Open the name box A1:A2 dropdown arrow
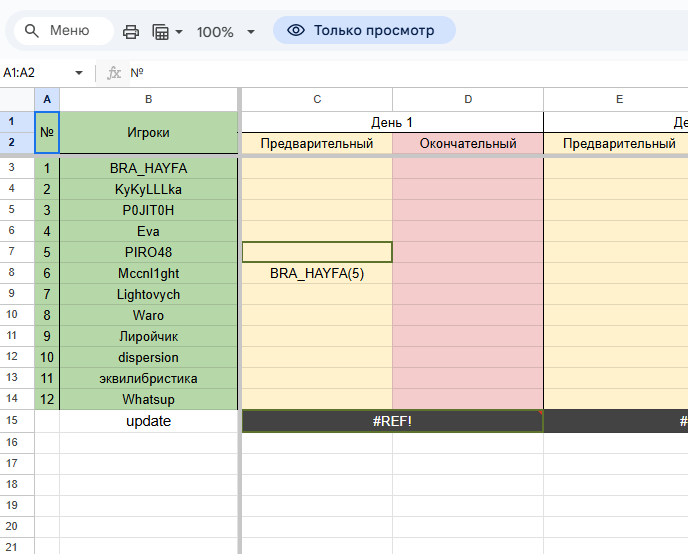688x554 pixels. pyautogui.click(x=79, y=72)
